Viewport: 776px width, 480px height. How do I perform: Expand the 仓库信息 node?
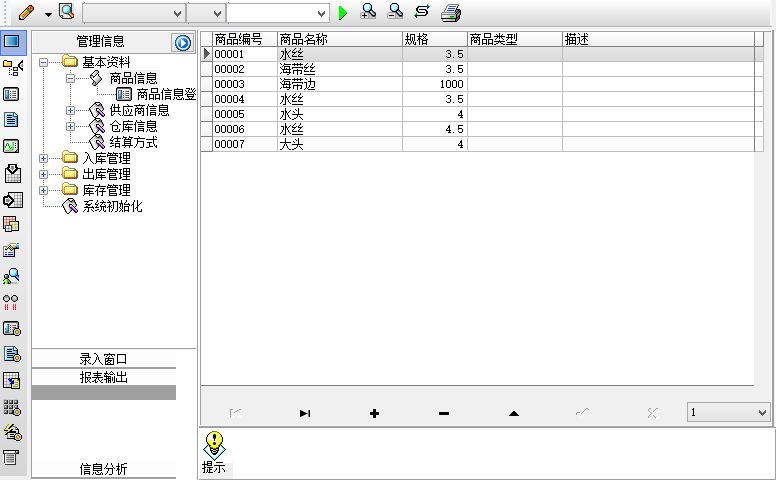click(70, 126)
